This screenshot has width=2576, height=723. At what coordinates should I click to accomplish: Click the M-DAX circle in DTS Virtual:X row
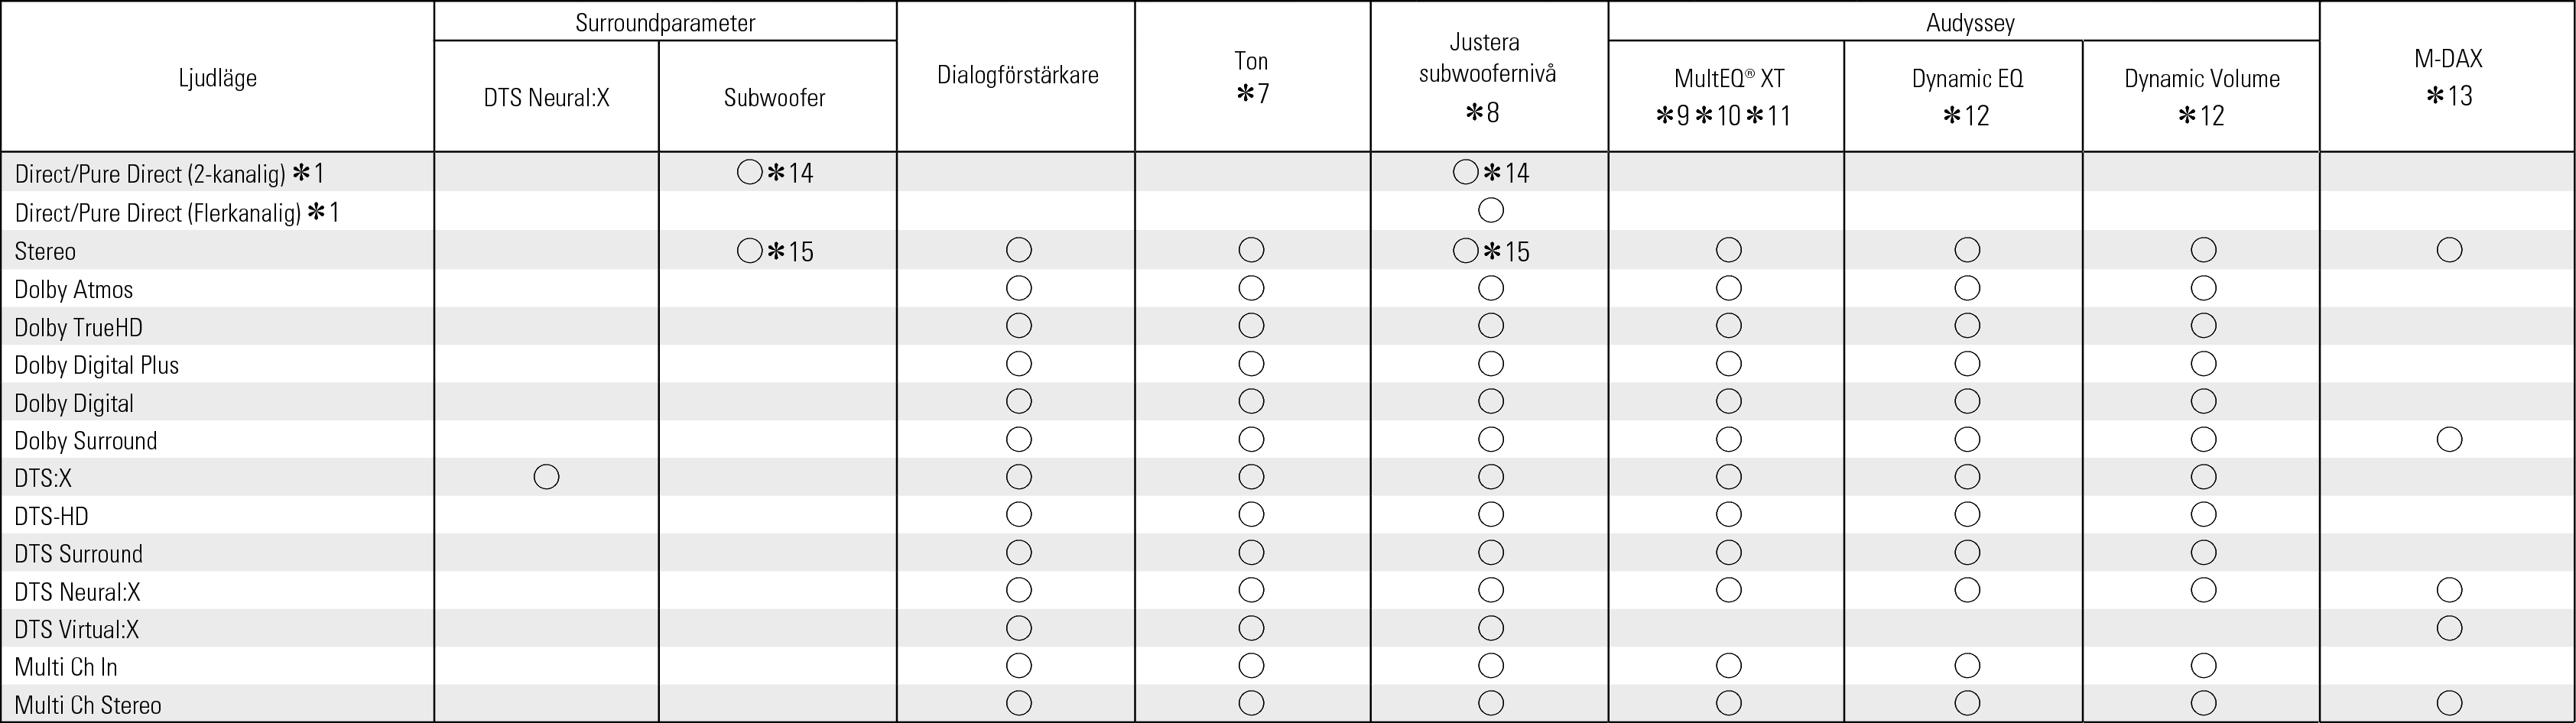point(2449,628)
